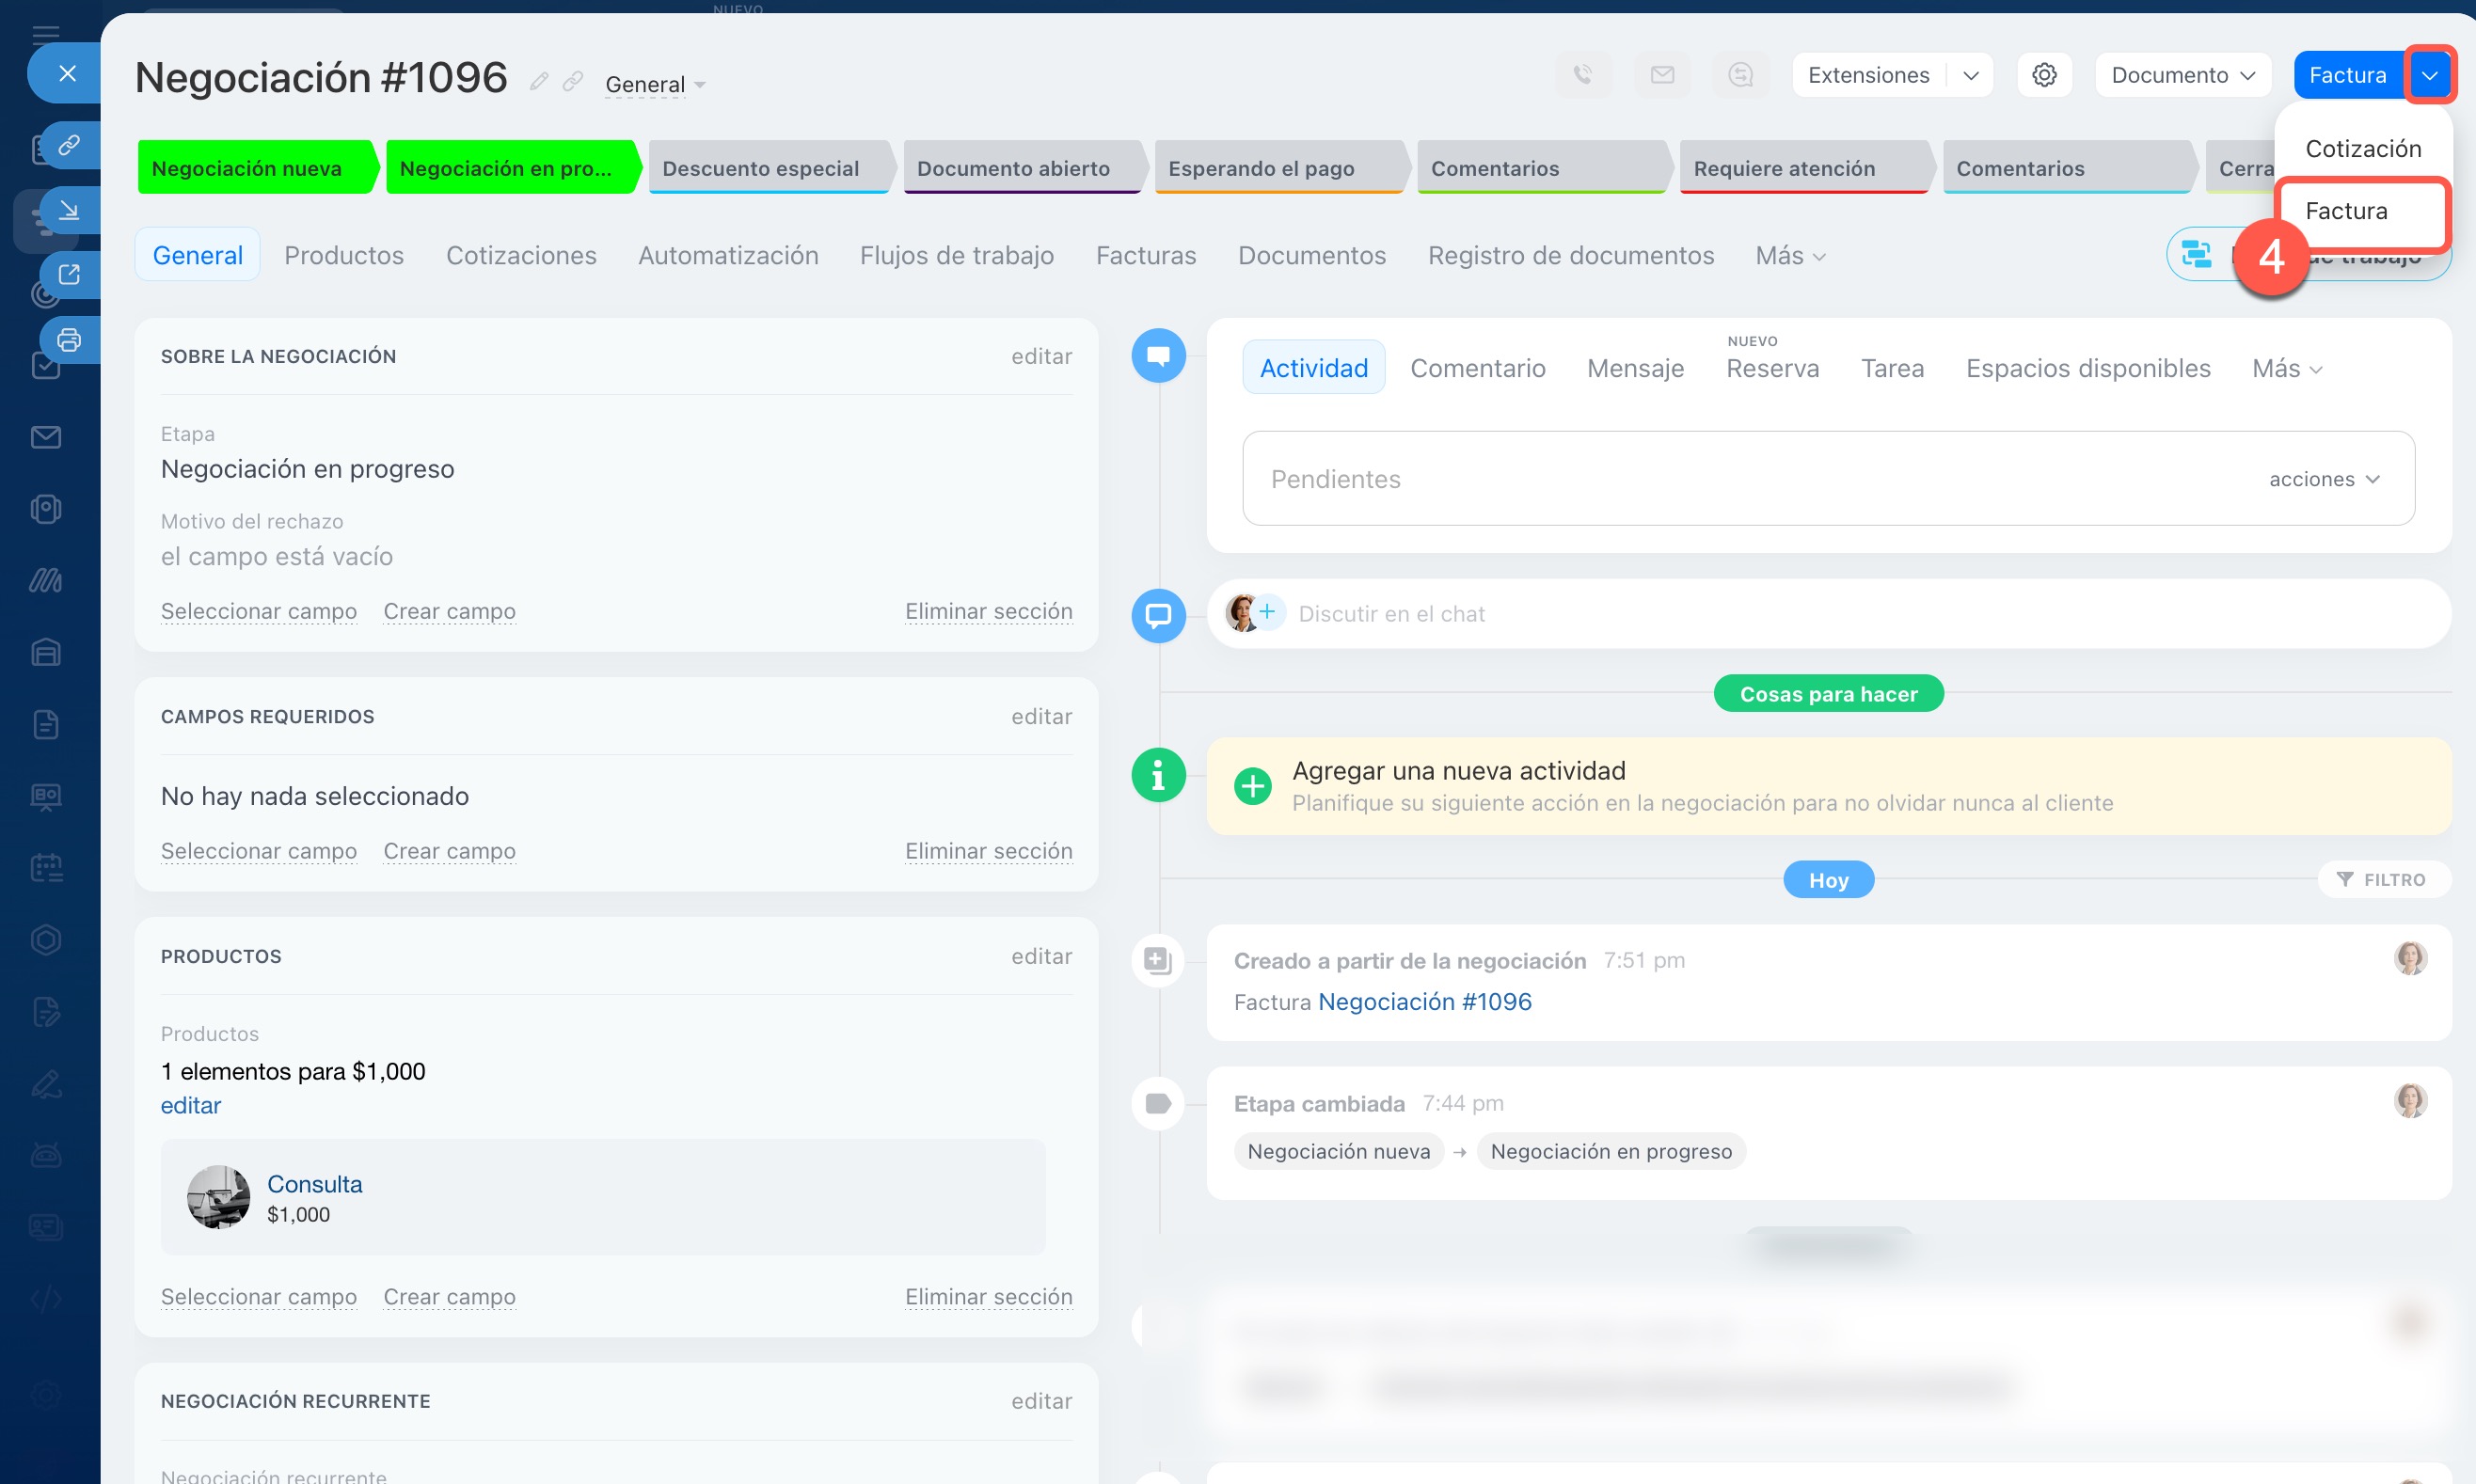This screenshot has width=2476, height=1484.
Task: Click the Discutir en el chat field
Action: point(1391,614)
